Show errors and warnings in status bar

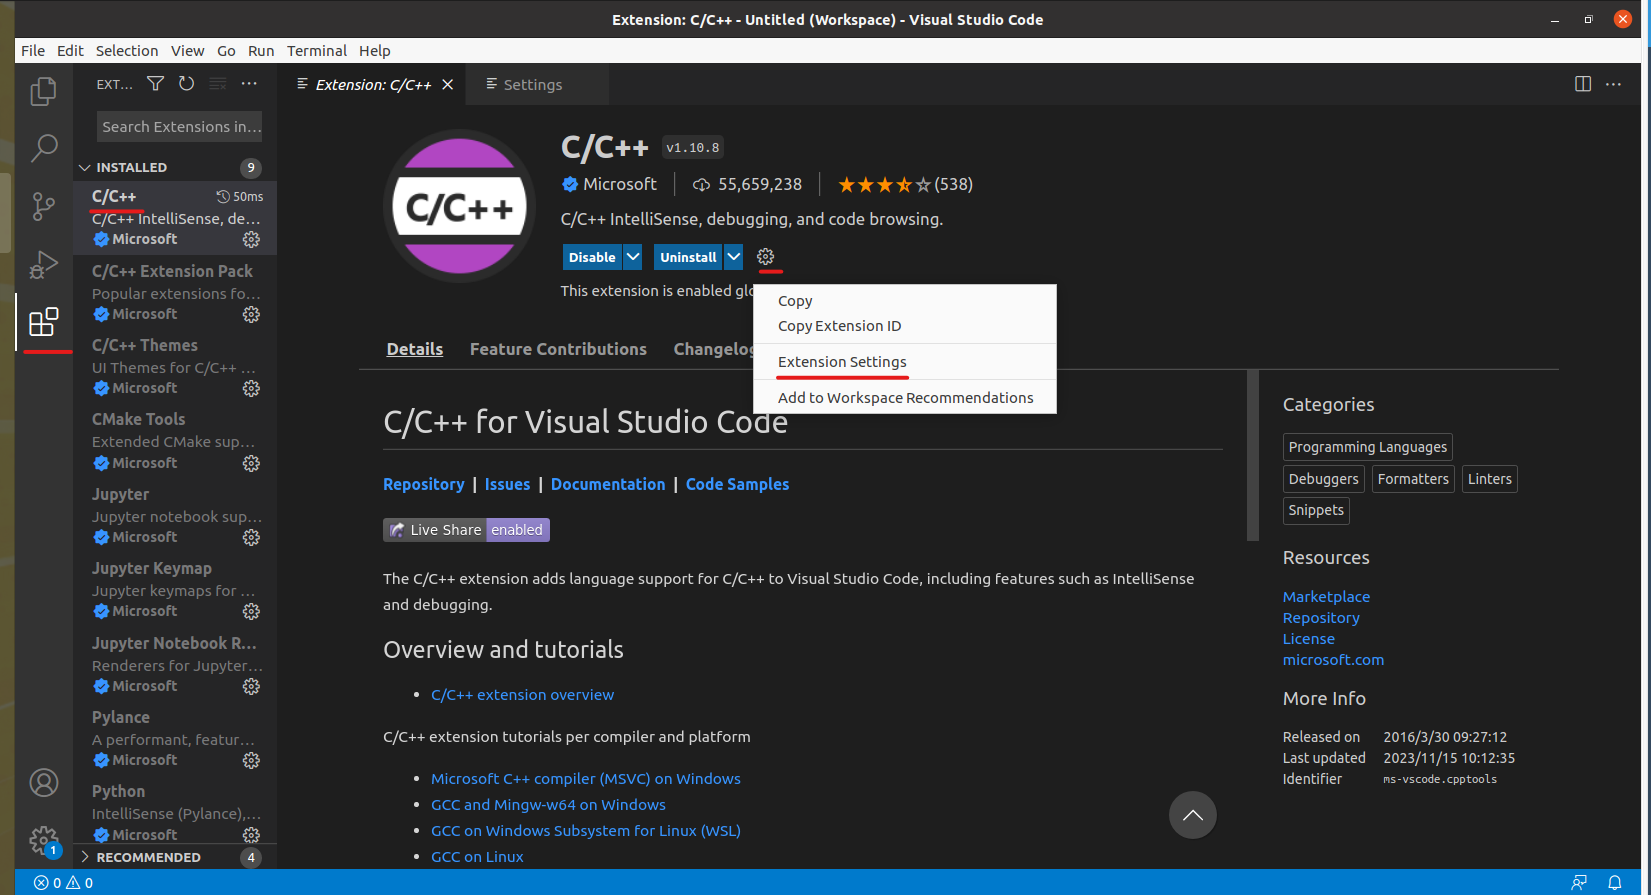63,882
